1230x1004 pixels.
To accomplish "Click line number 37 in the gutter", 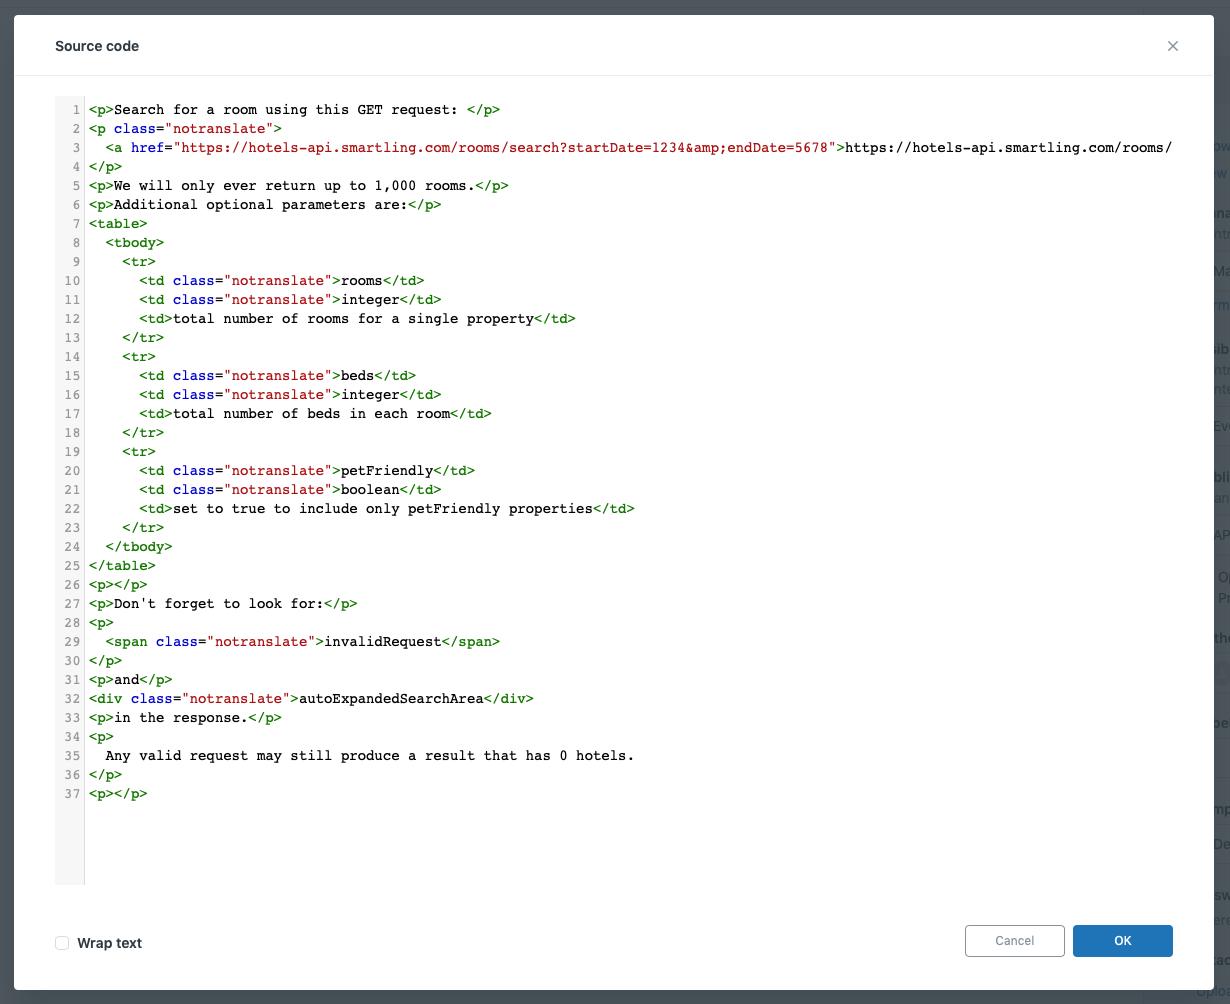I will coord(72,794).
